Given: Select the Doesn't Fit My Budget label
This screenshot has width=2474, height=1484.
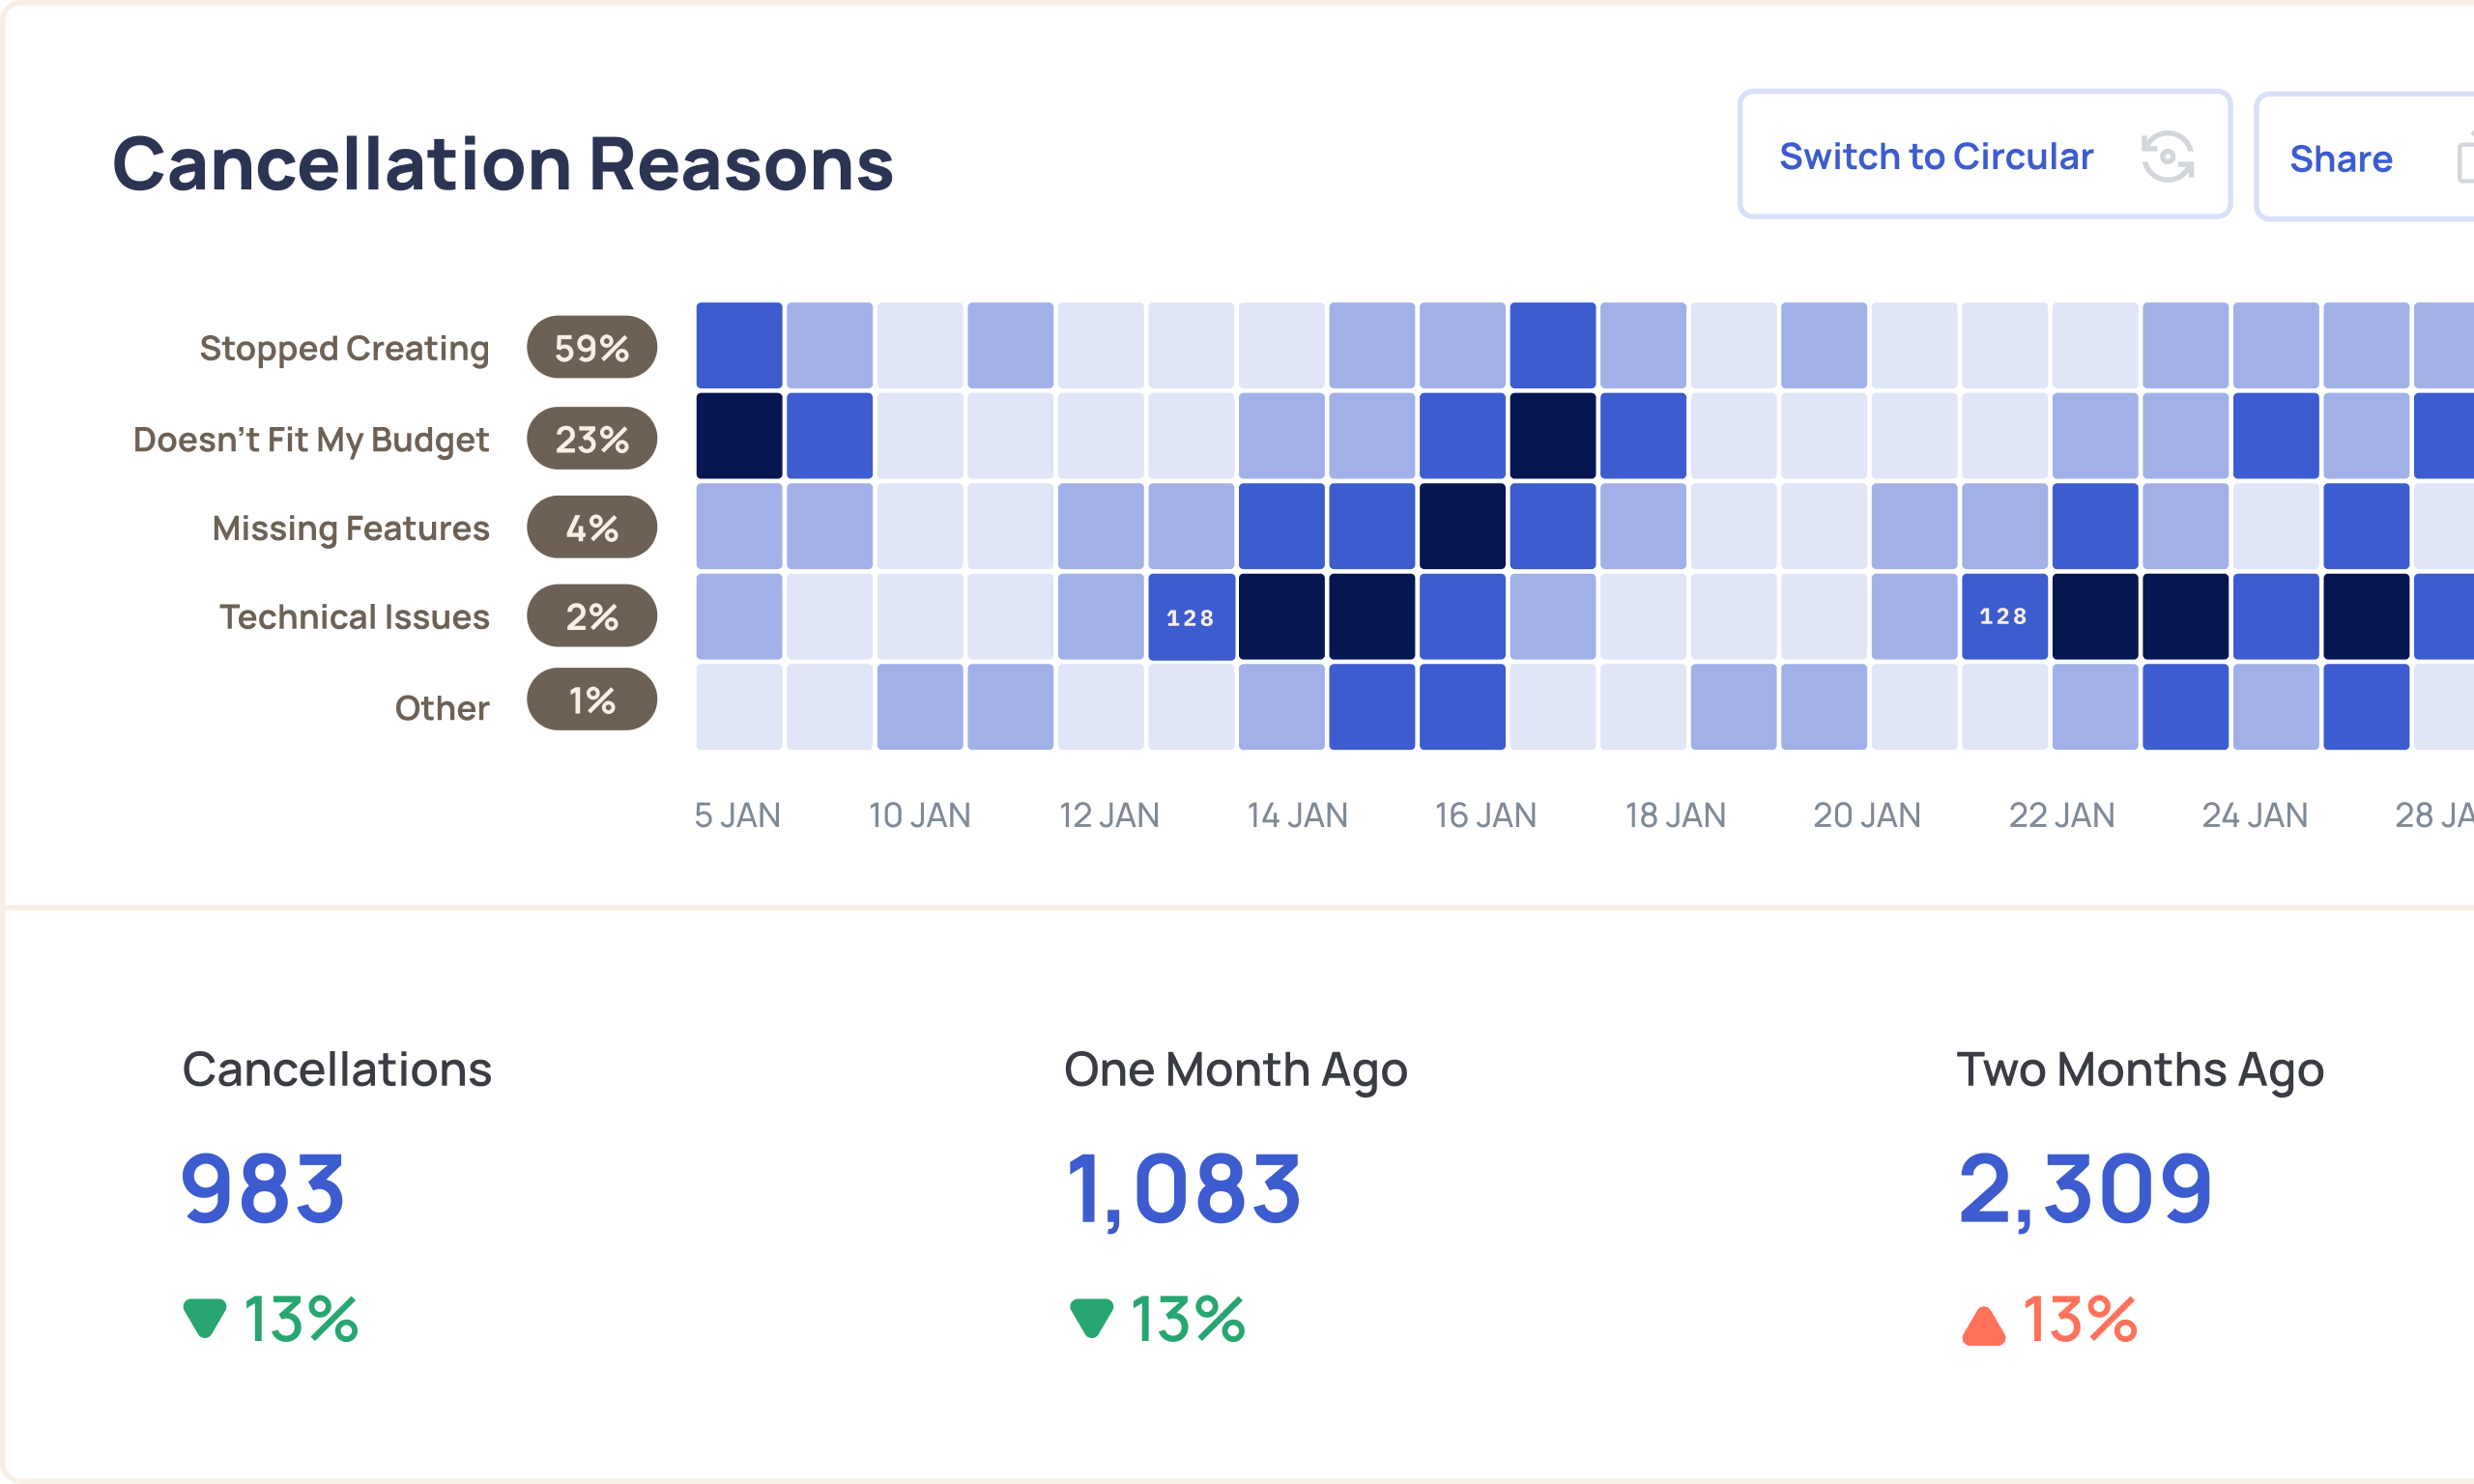Looking at the screenshot, I should tap(311, 439).
